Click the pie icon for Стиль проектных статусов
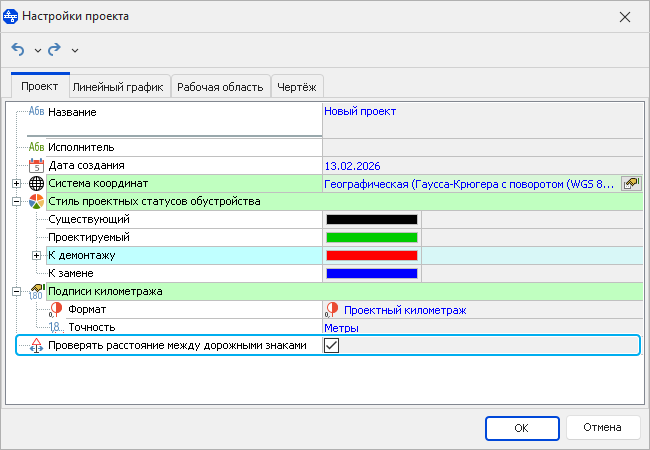Image resolution: width=650 pixels, height=450 pixels. (x=37, y=201)
